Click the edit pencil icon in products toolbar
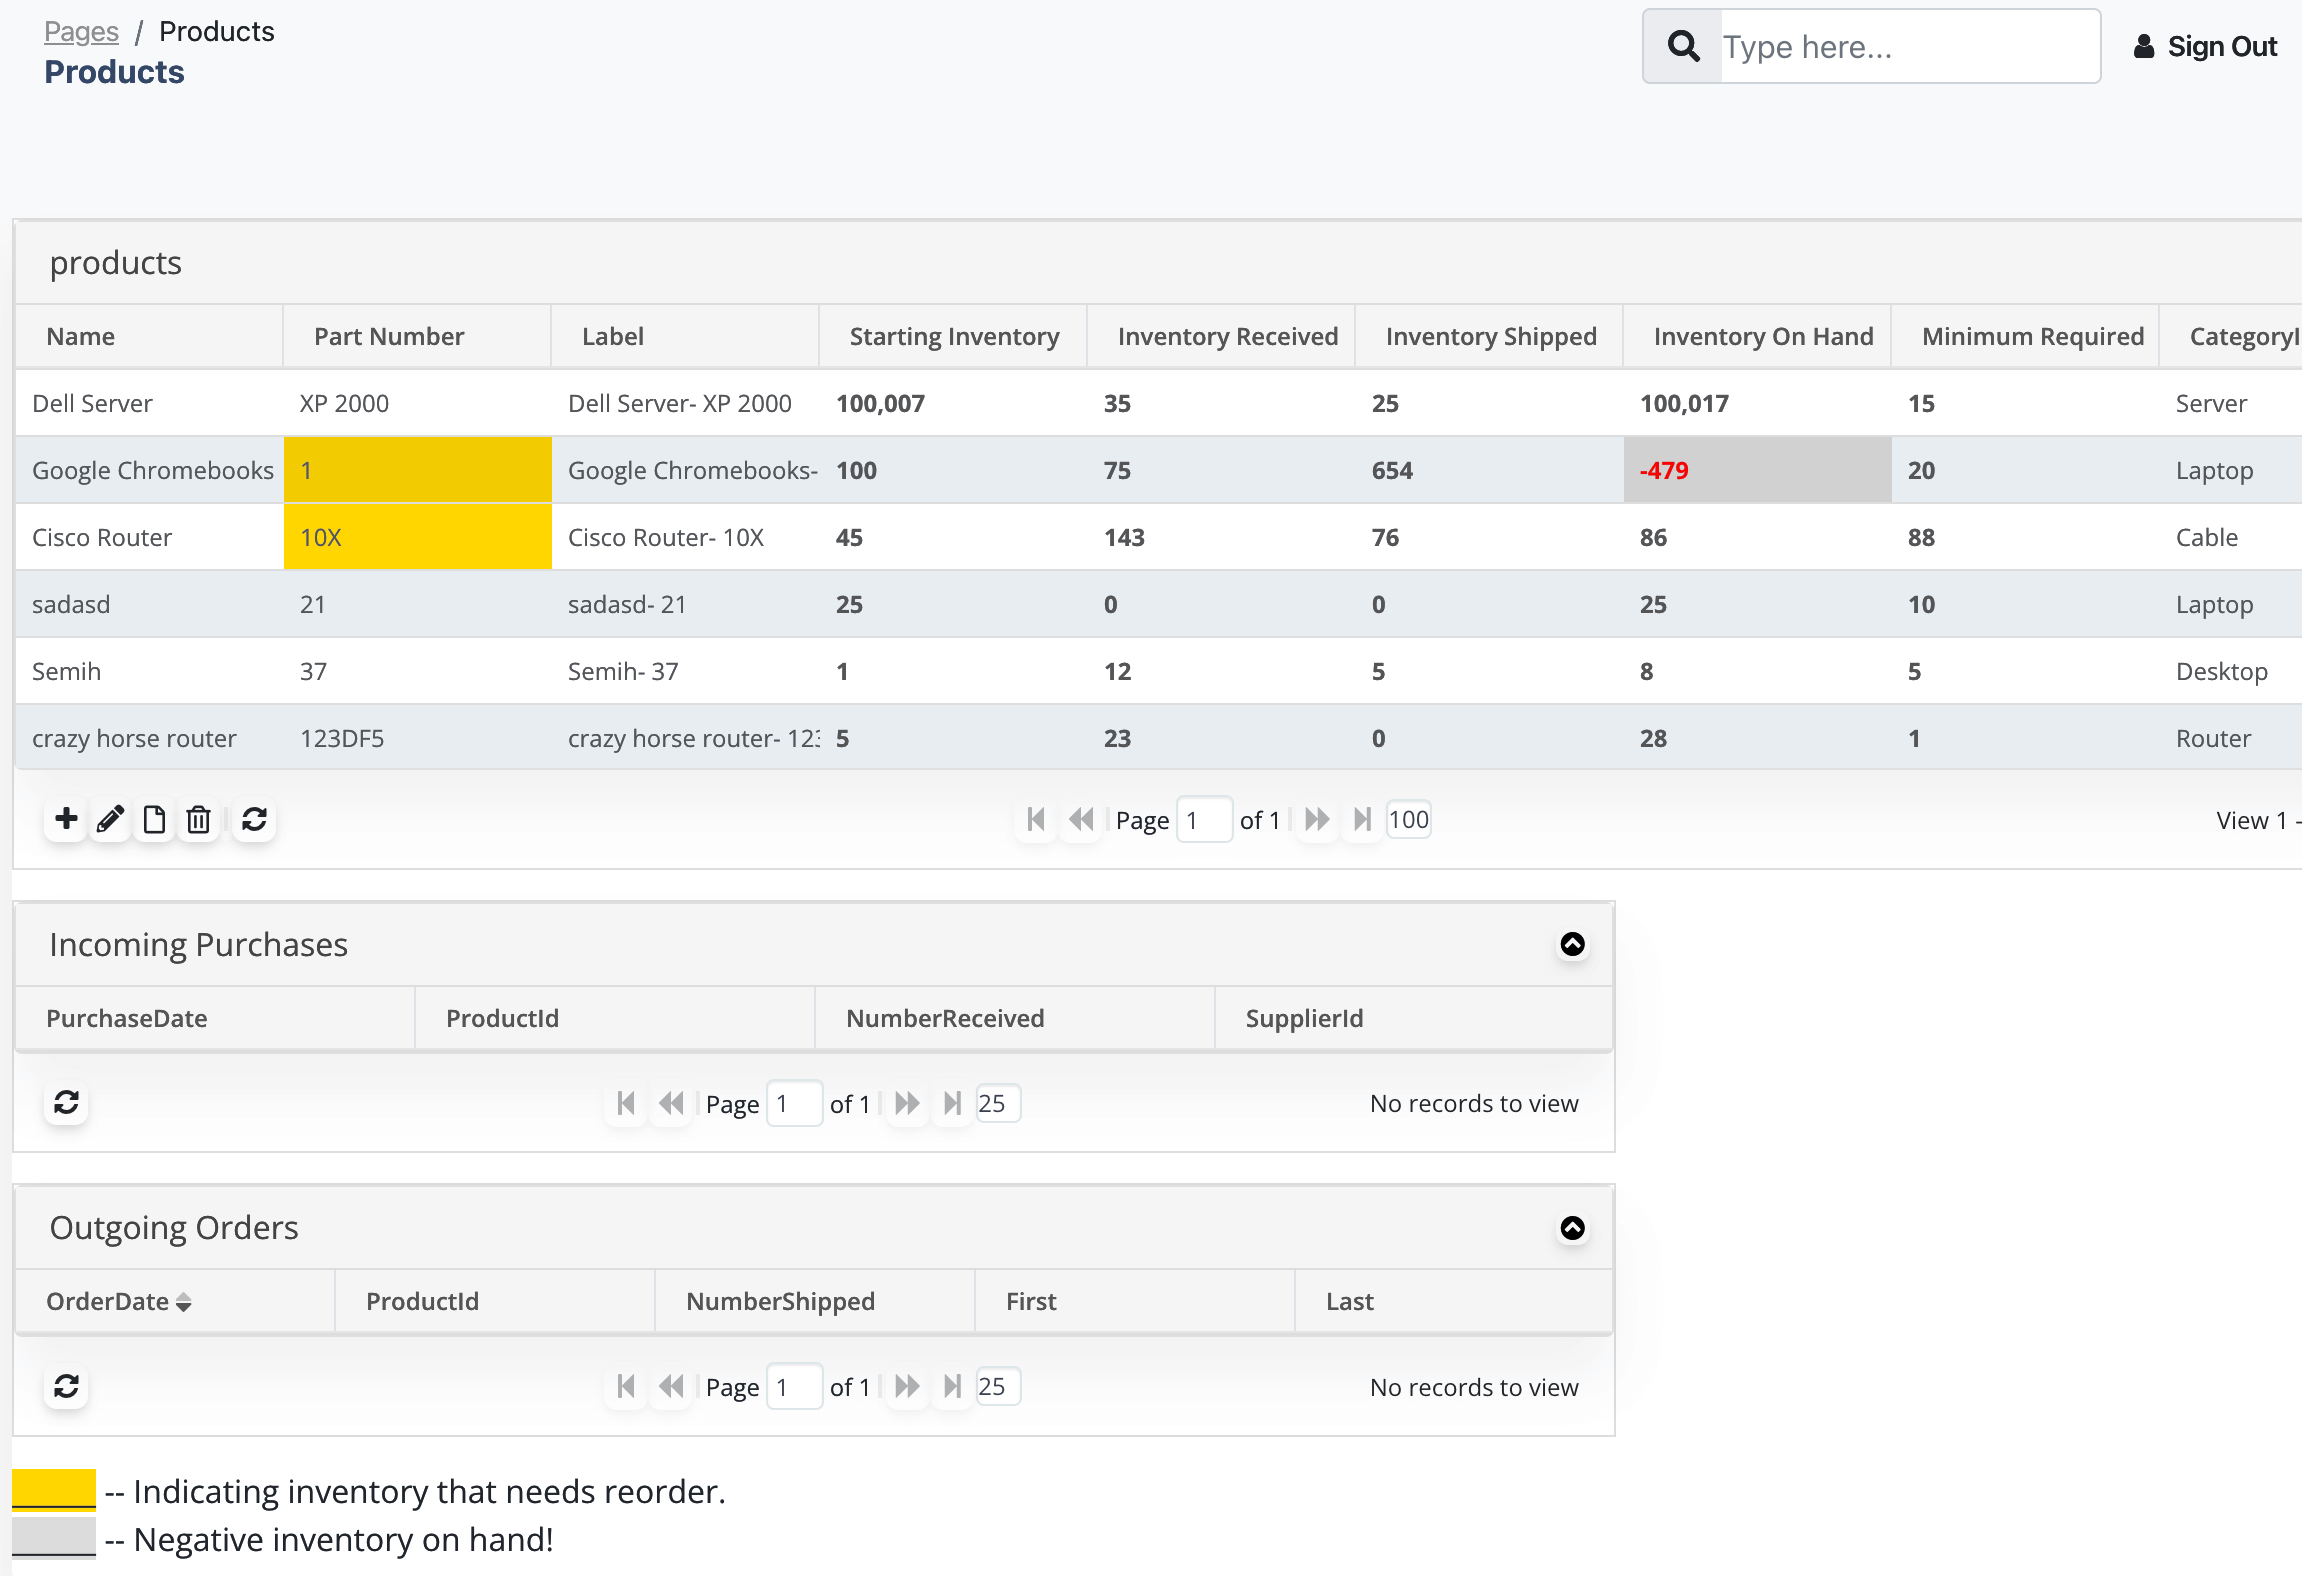The image size is (2302, 1576). [110, 819]
